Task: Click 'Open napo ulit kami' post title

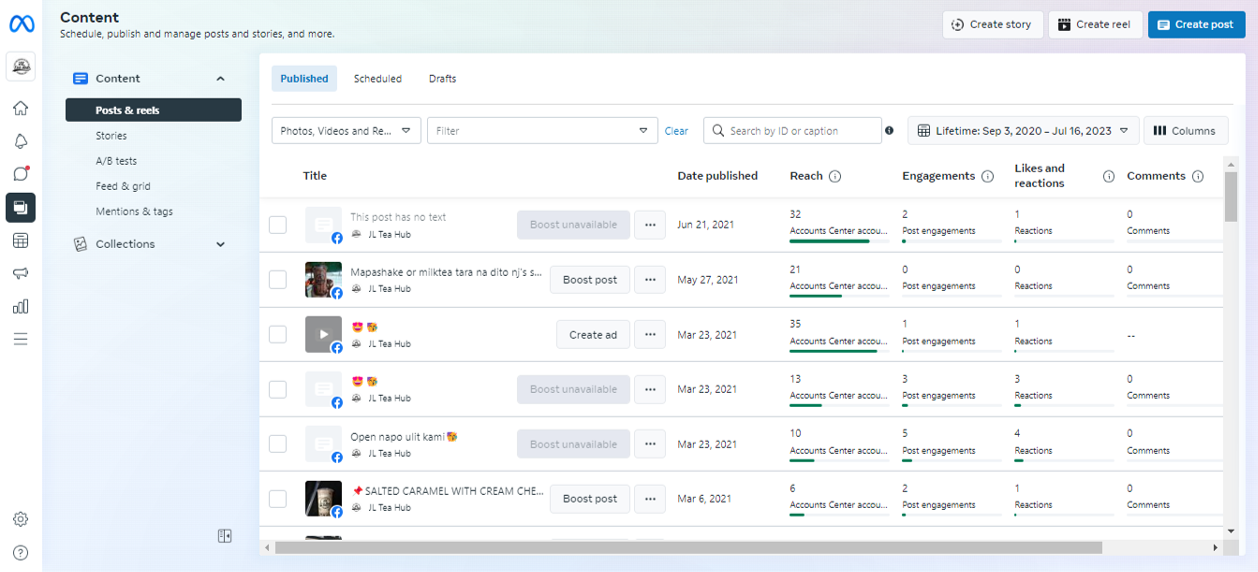Action: pyautogui.click(x=404, y=437)
